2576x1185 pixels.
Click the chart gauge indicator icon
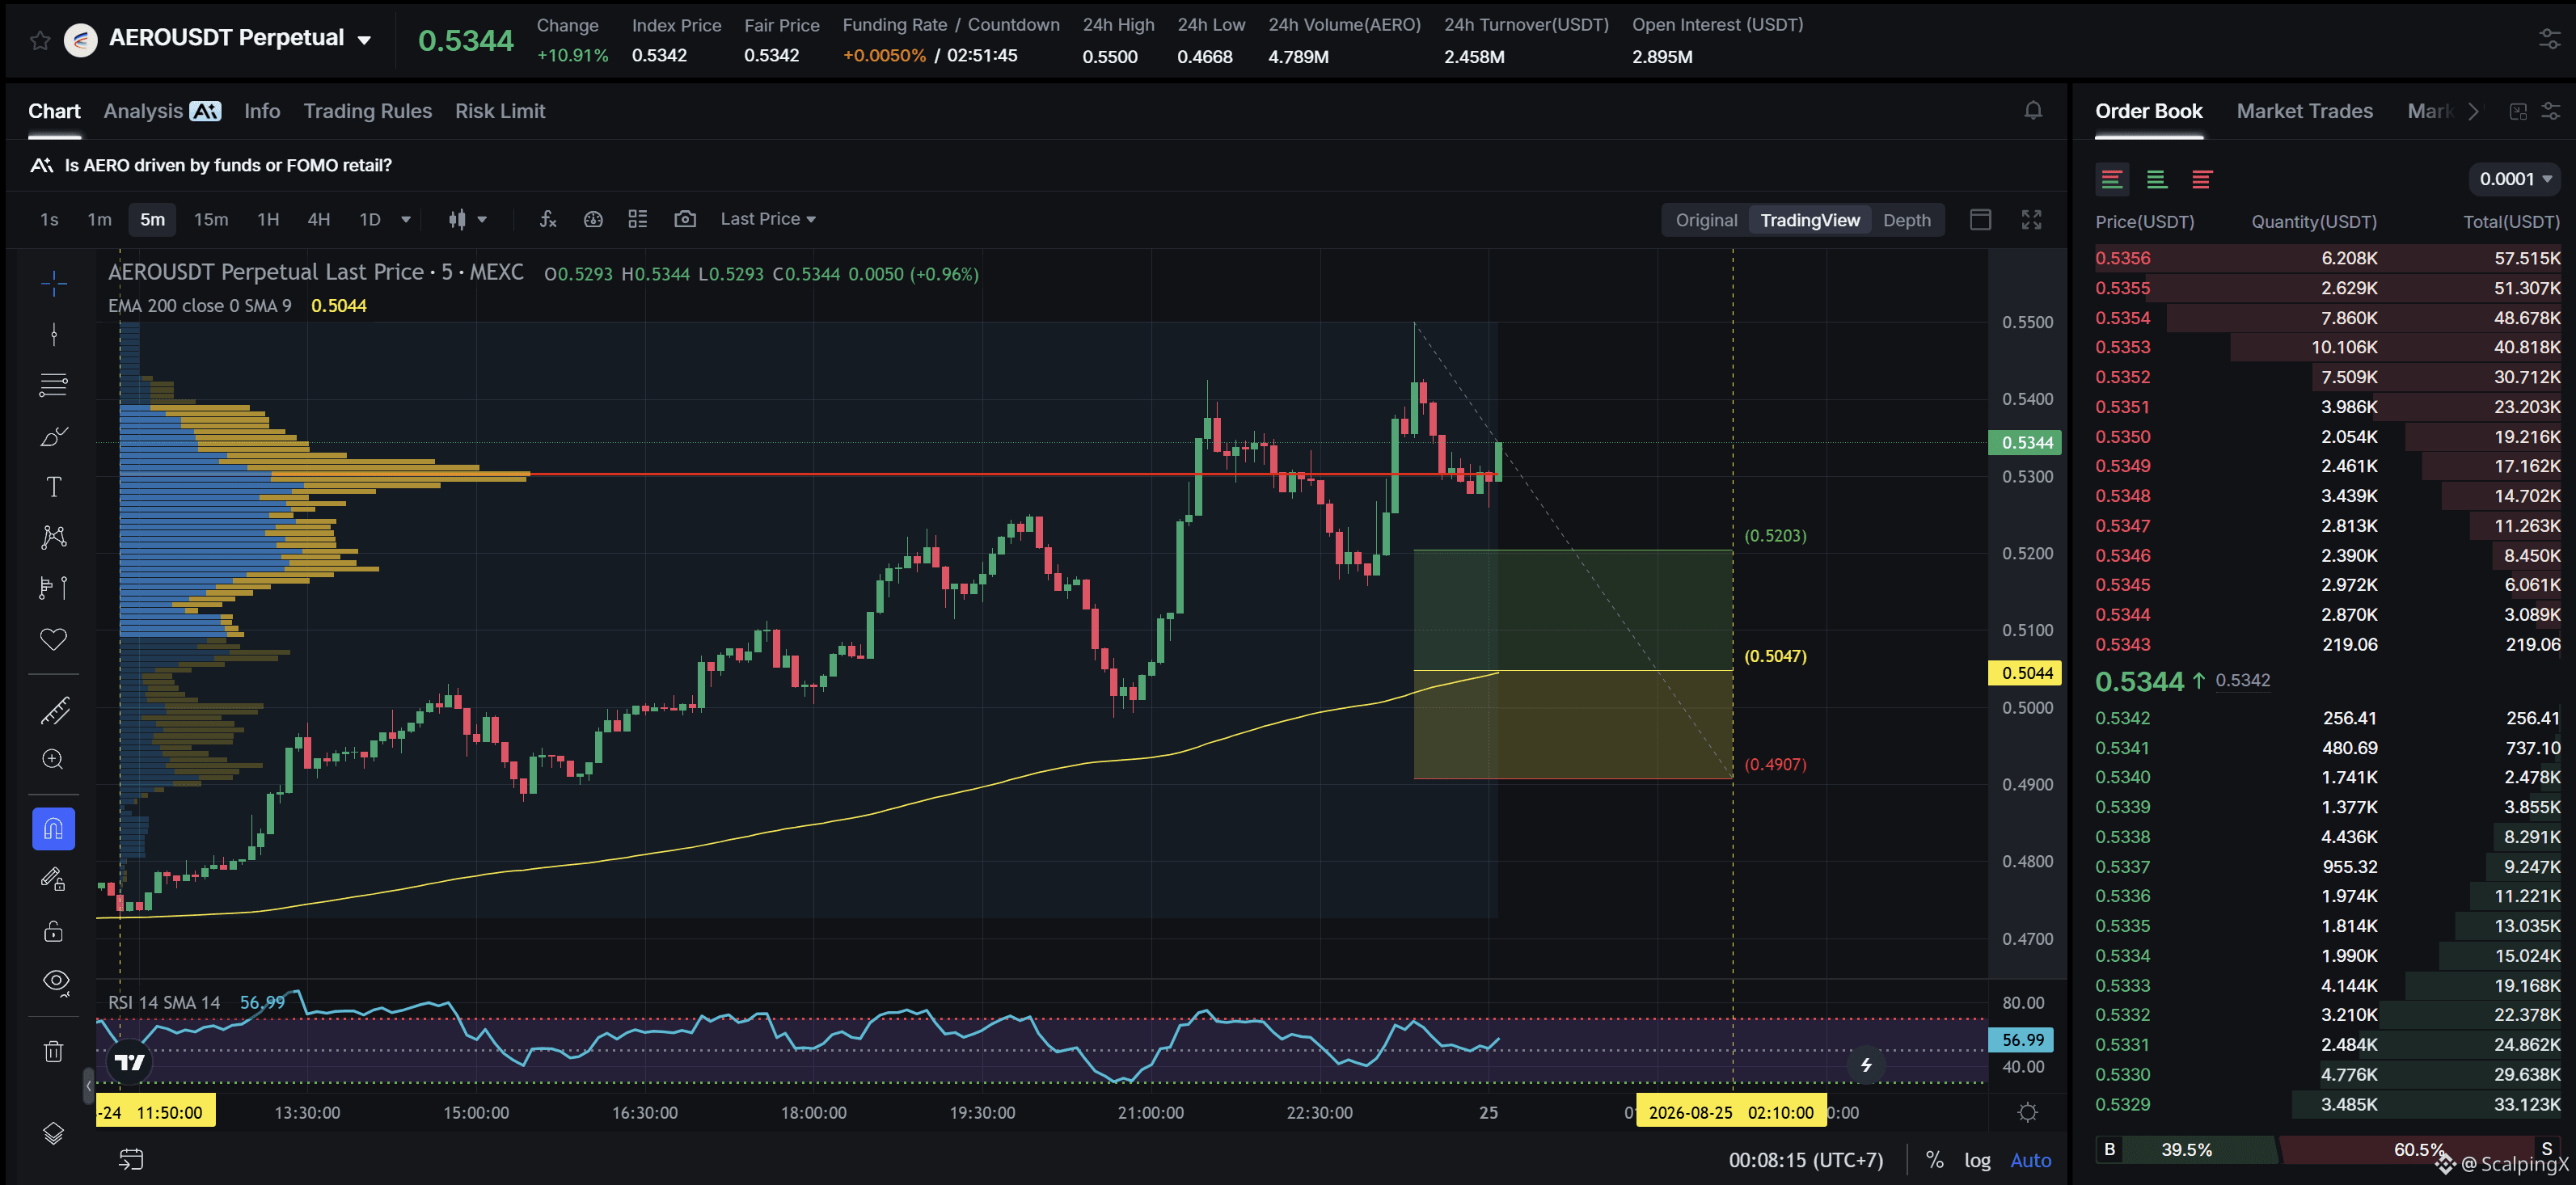(x=593, y=220)
